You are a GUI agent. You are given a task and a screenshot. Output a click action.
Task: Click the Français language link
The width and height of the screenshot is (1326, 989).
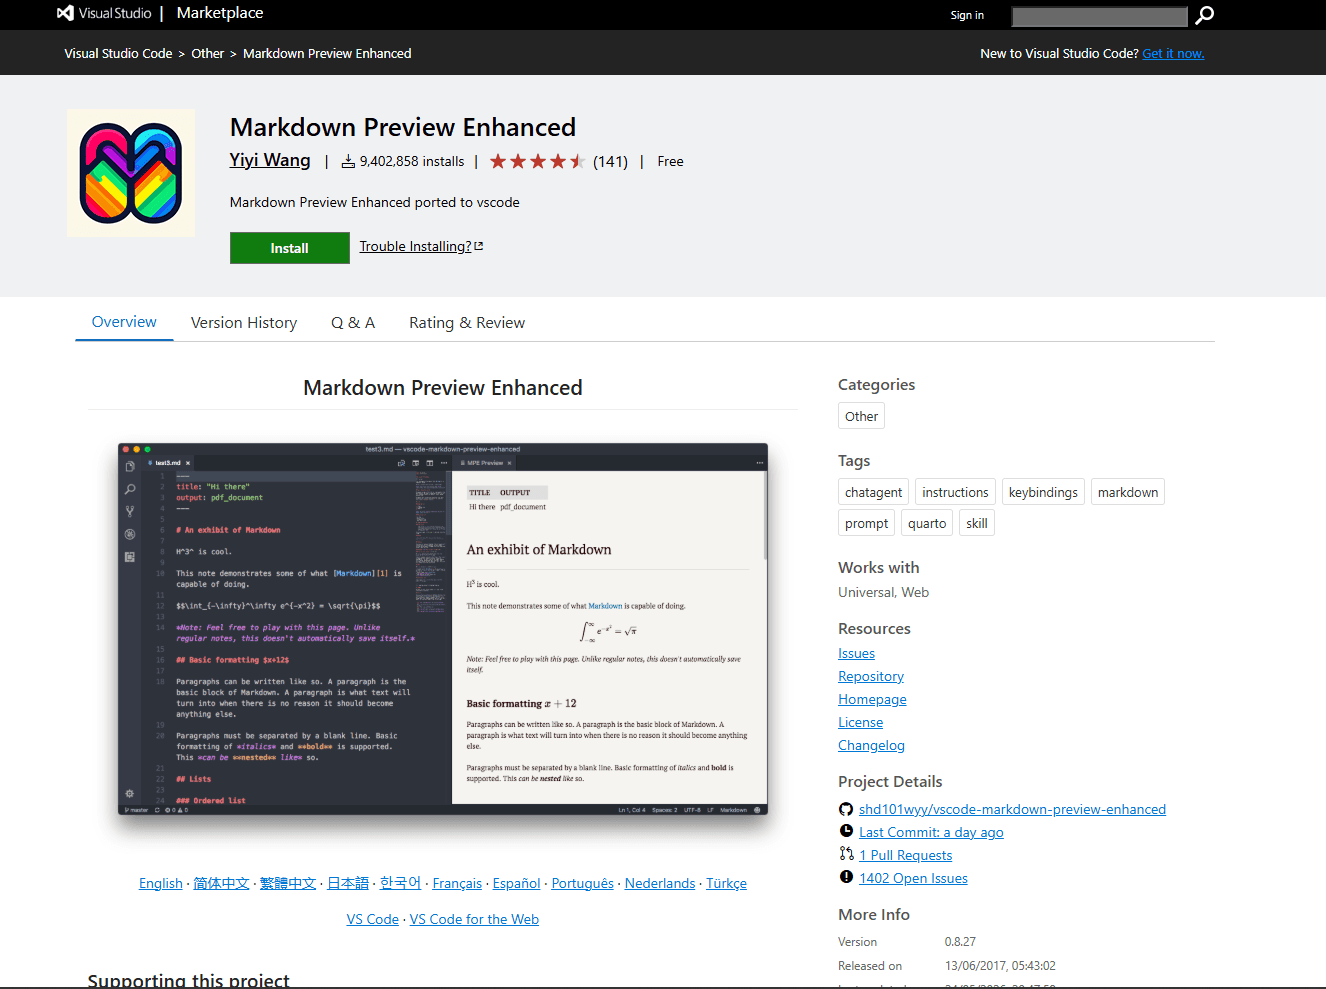457,883
